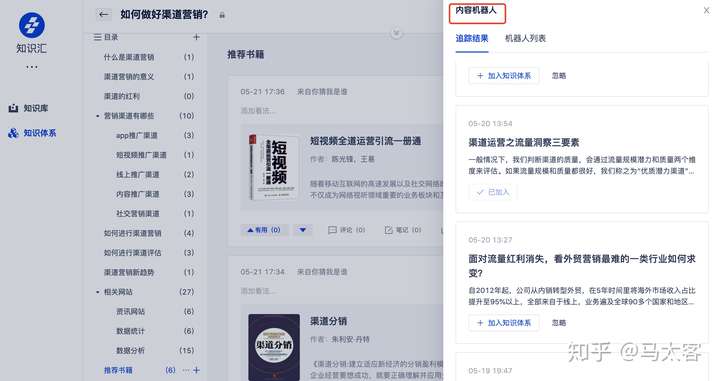Screen dimensions: 720x381
Task: Open 知识库 in the sidebar
Action: tap(28, 108)
